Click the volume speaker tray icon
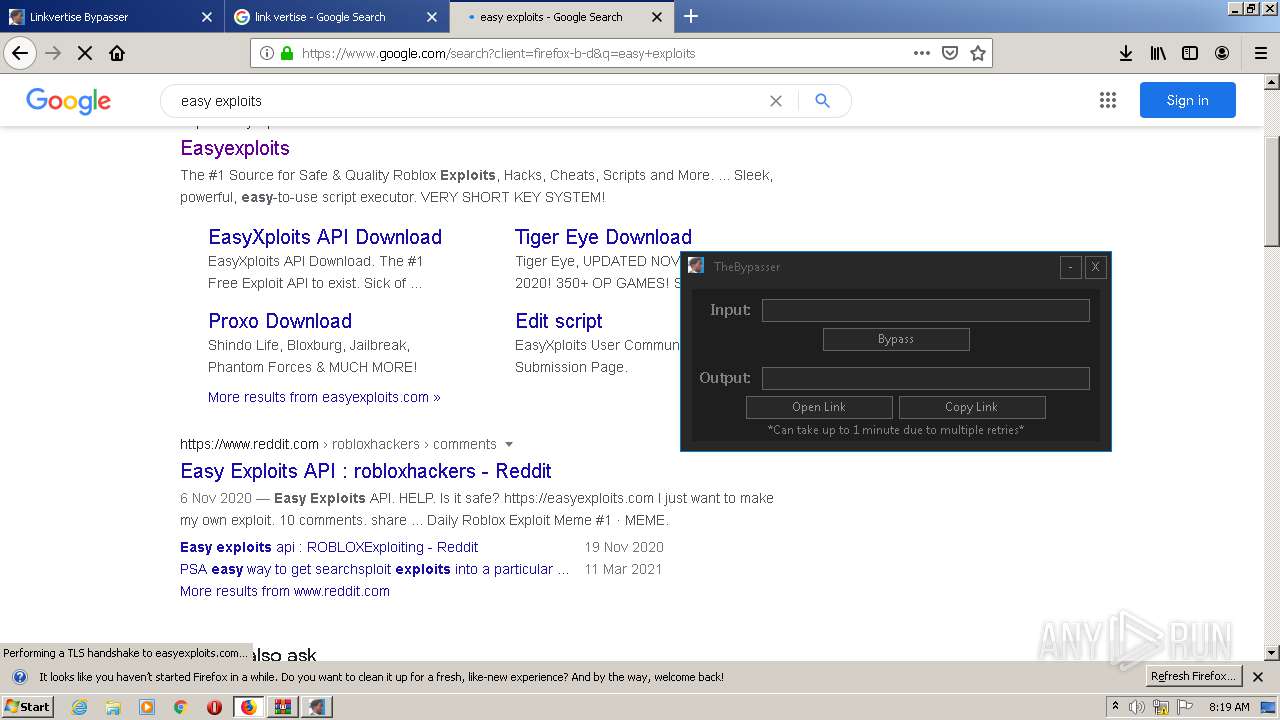This screenshot has width=1280, height=720. pos(1137,707)
